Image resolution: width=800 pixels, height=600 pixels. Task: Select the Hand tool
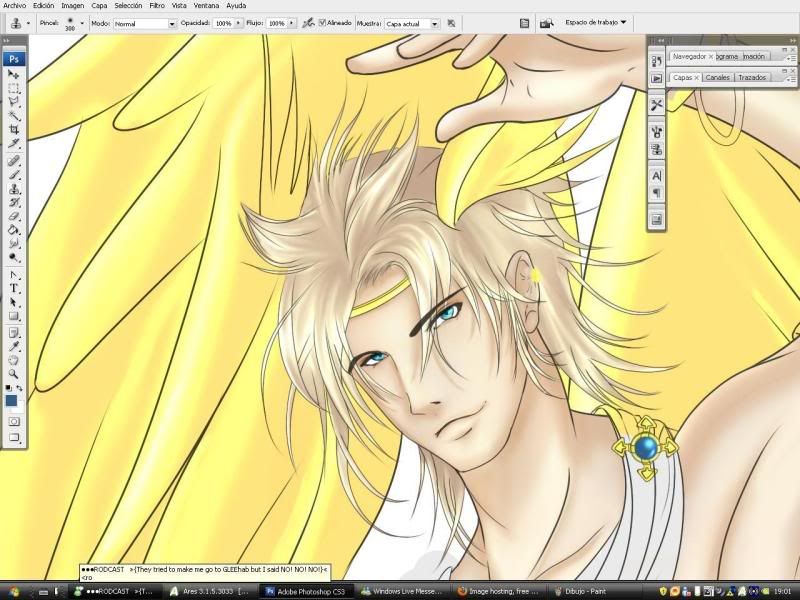coord(14,361)
